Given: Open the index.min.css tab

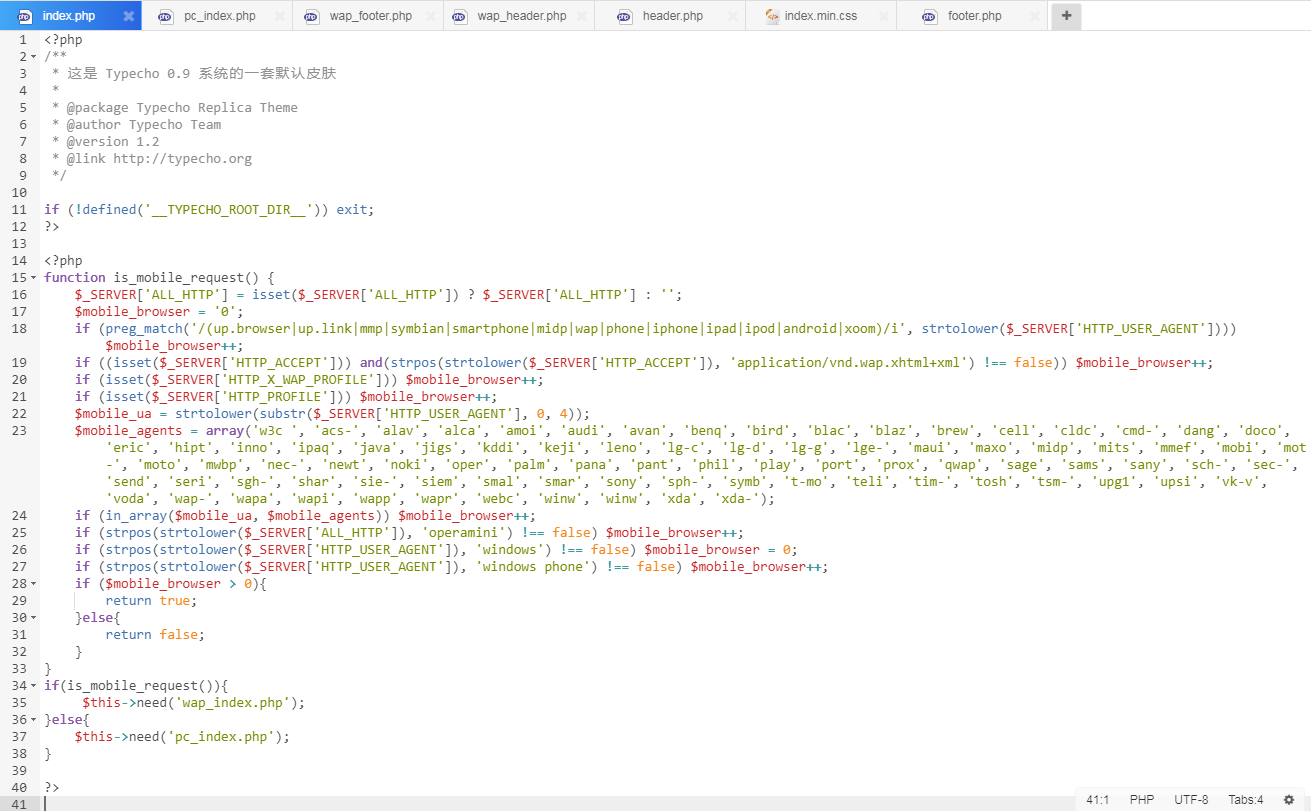Looking at the screenshot, I should [821, 16].
